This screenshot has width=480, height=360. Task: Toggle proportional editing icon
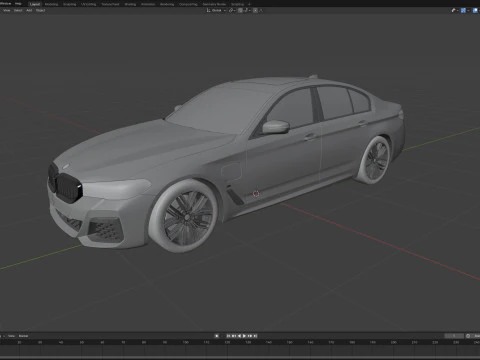point(255,10)
